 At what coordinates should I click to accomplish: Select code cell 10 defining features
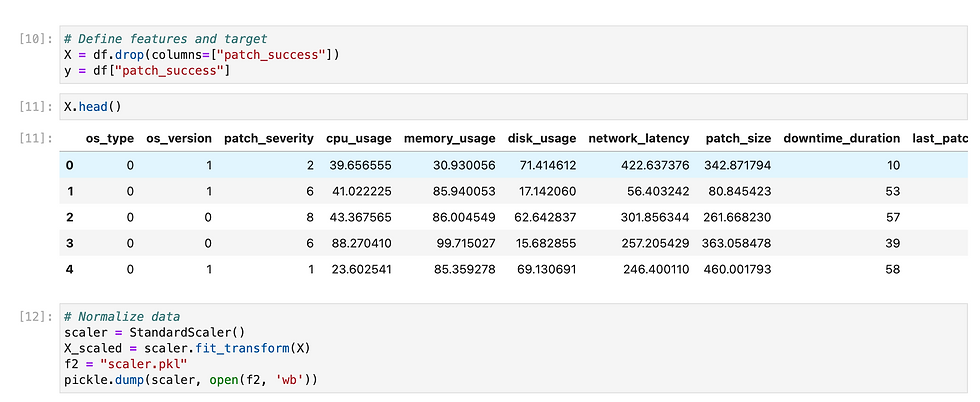click(513, 55)
